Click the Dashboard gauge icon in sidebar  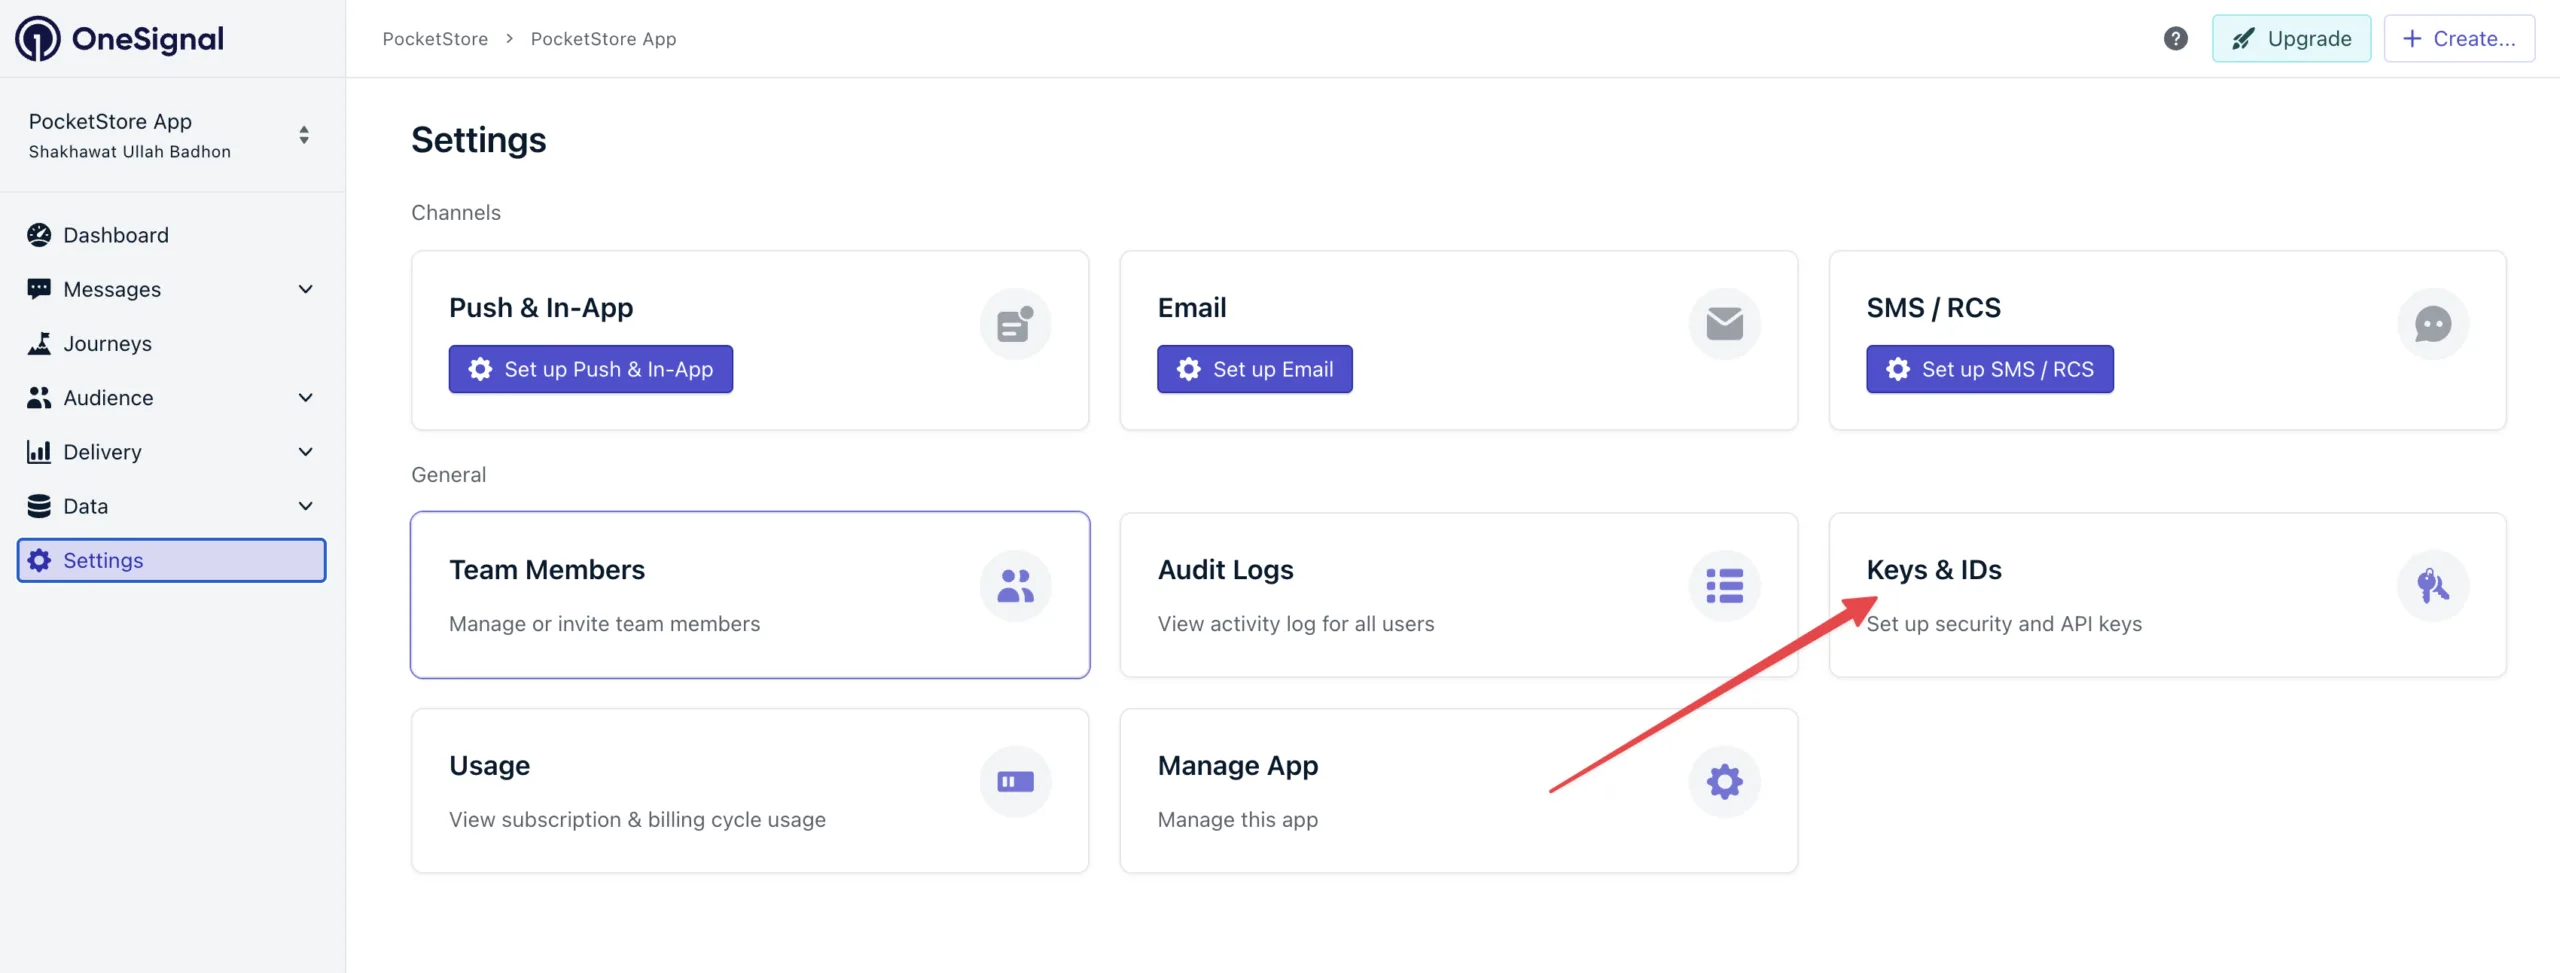point(39,235)
